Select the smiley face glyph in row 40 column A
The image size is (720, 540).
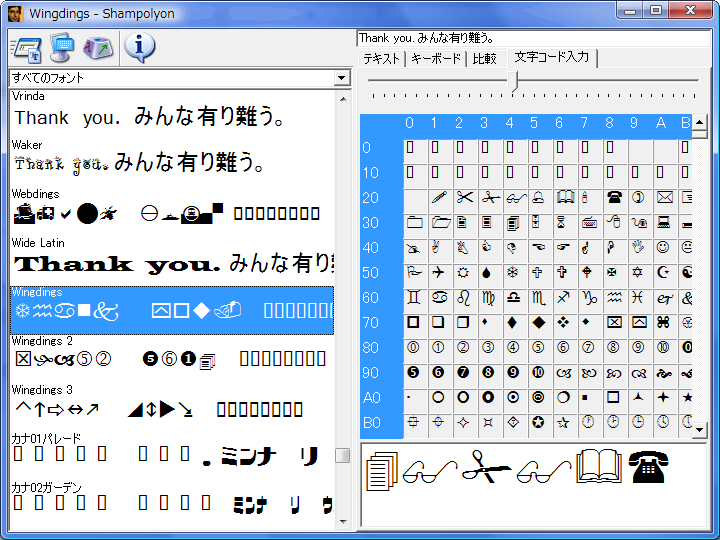663,248
